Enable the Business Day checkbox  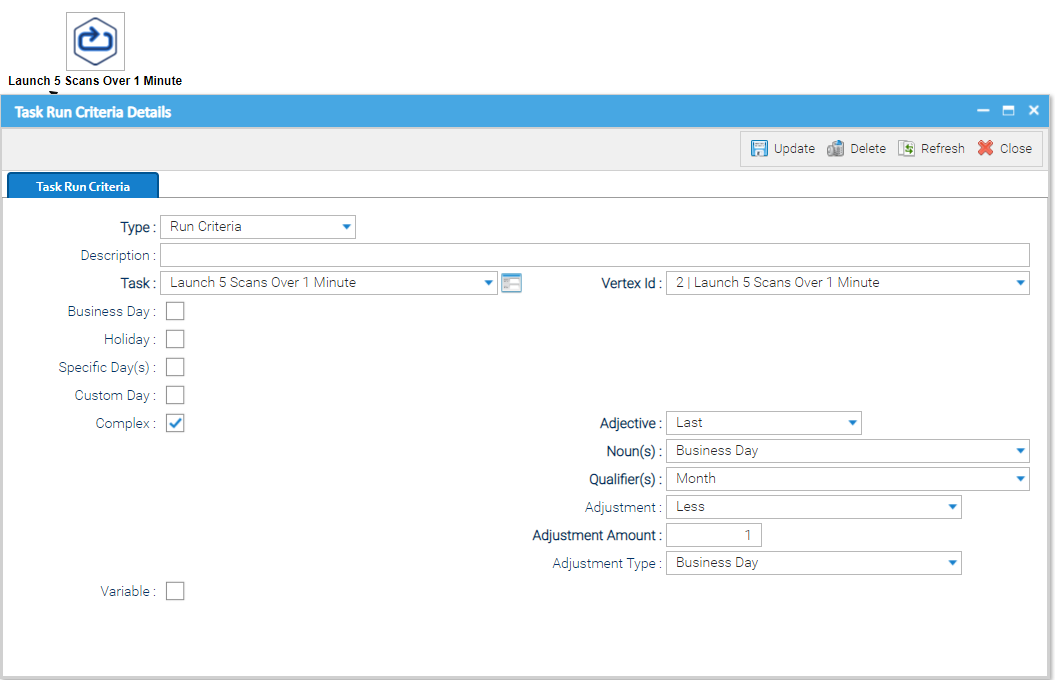point(175,311)
